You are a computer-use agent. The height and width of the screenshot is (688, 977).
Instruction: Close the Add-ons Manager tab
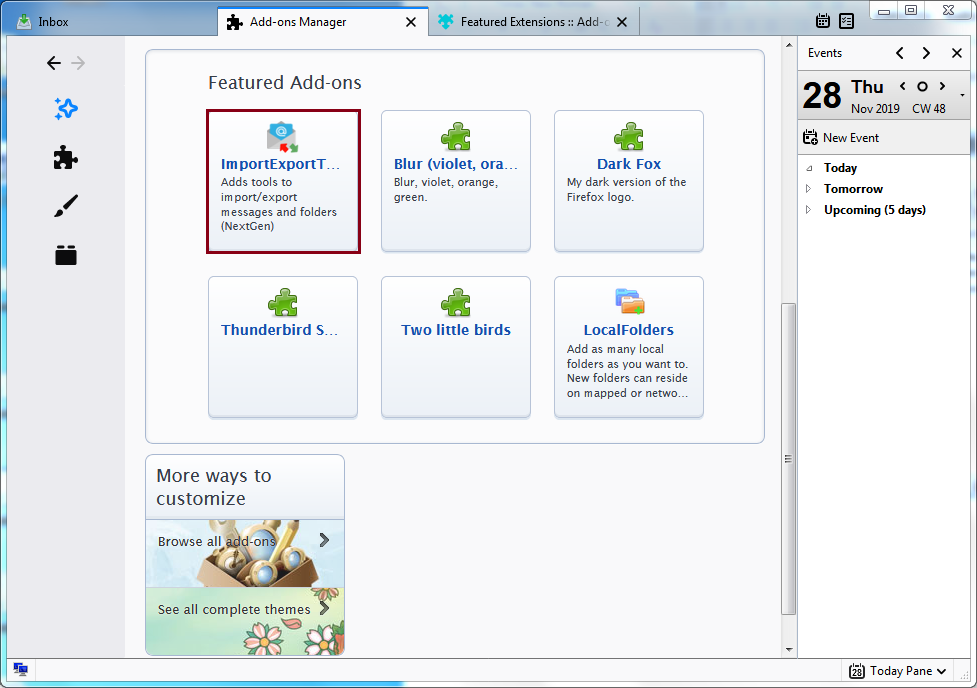pyautogui.click(x=411, y=22)
